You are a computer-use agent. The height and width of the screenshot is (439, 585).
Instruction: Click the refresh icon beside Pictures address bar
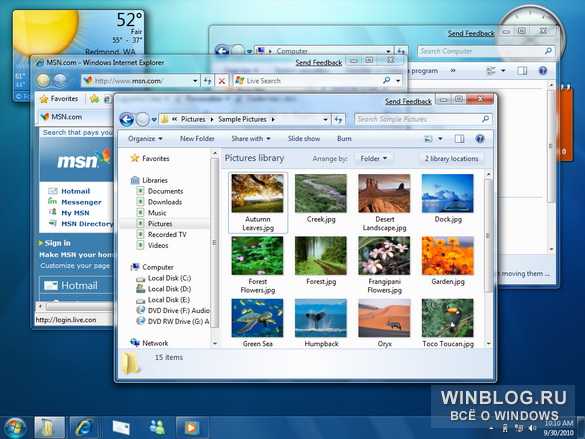coord(338,119)
